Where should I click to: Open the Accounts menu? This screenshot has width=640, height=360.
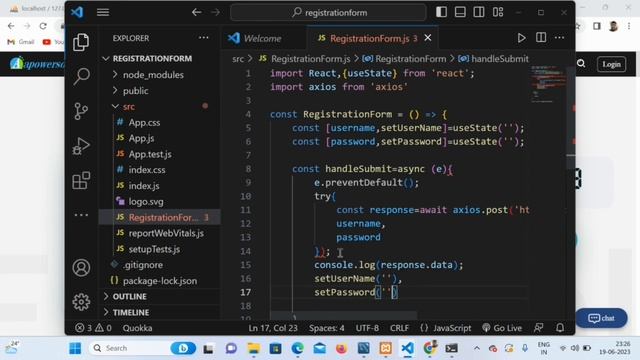pos(81,268)
